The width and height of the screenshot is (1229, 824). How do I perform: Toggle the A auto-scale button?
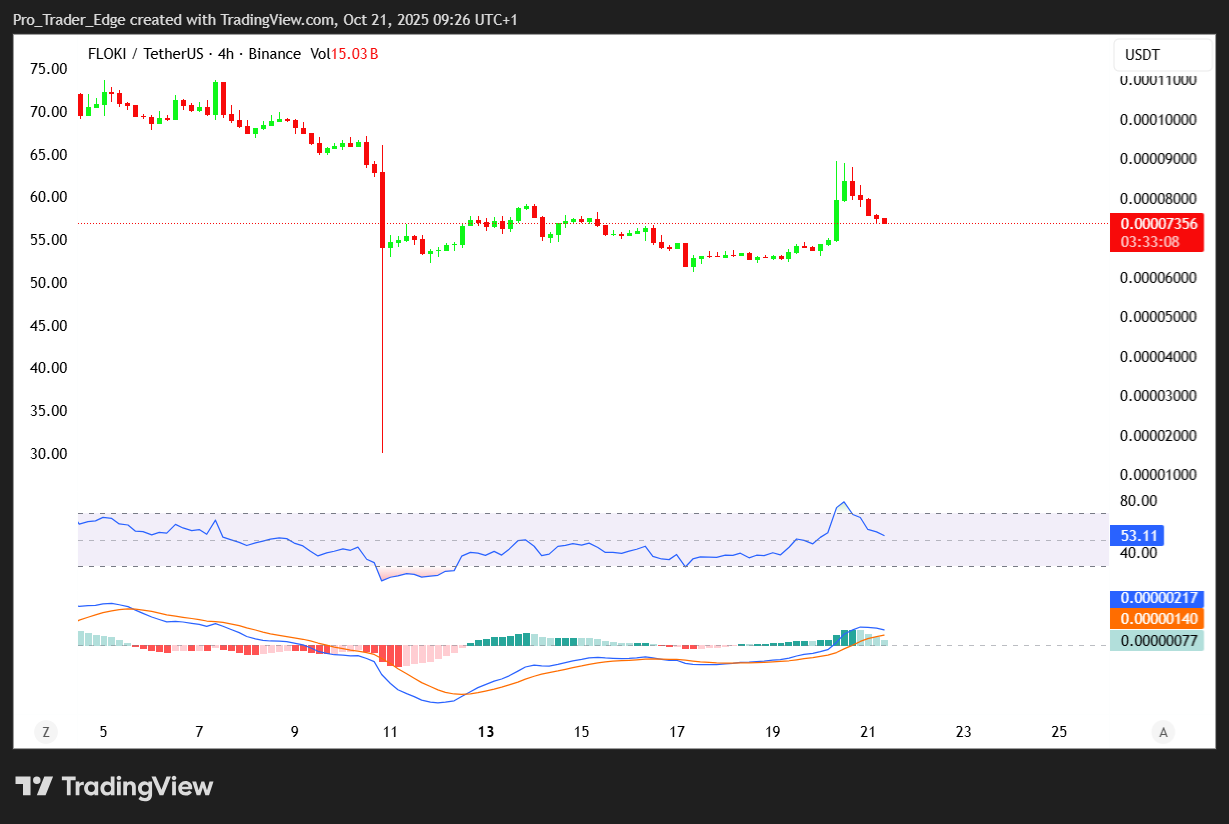click(x=1162, y=732)
